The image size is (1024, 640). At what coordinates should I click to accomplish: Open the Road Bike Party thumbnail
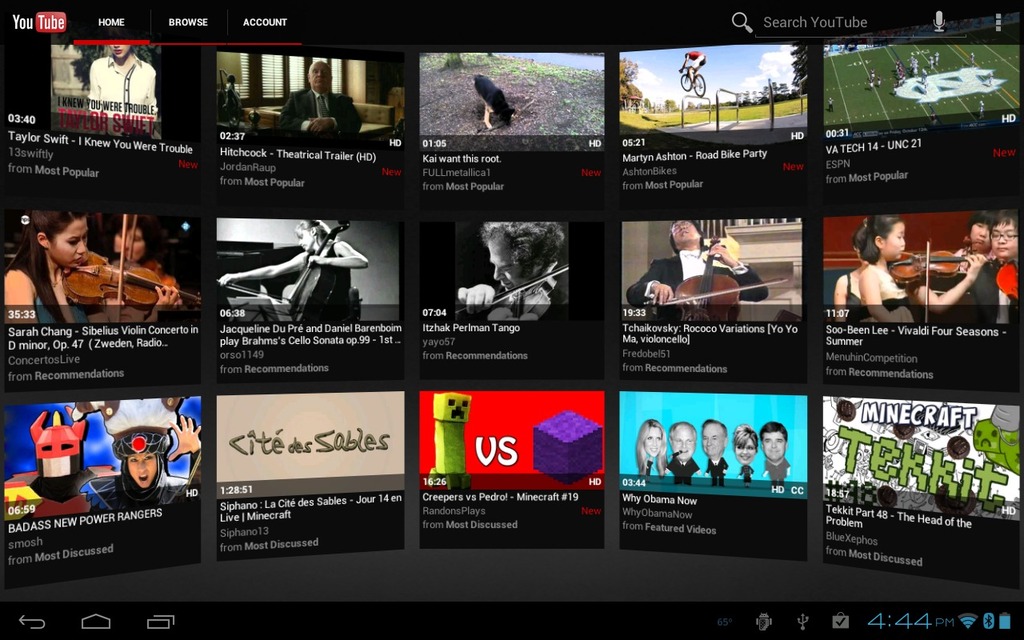pyautogui.click(x=713, y=96)
